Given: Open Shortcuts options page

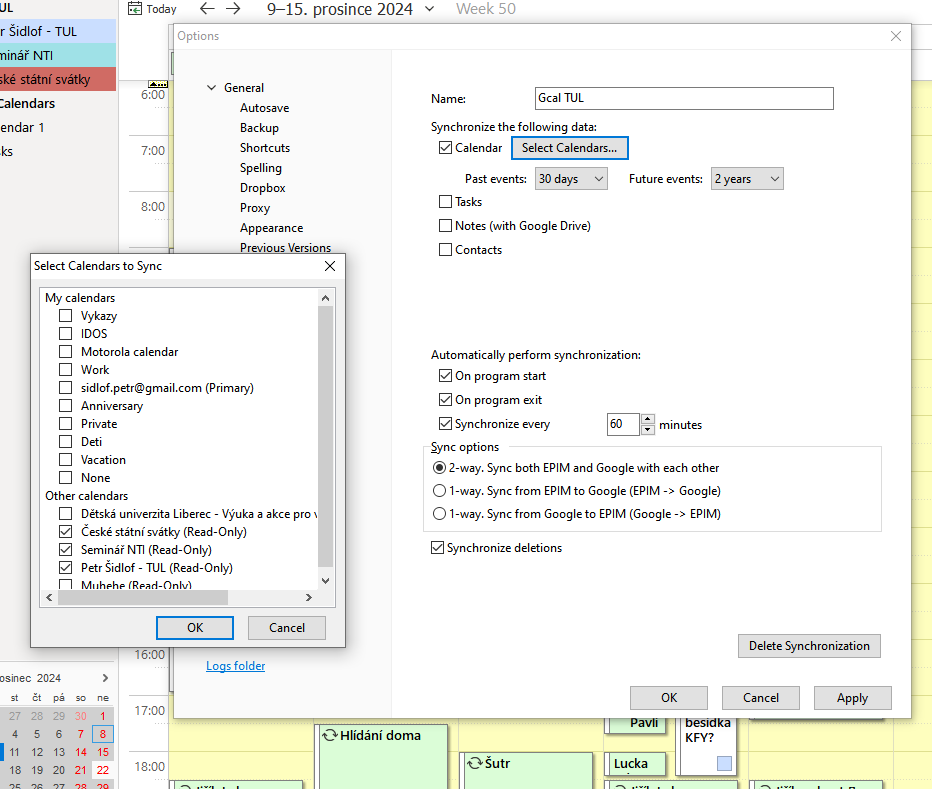Looking at the screenshot, I should (x=265, y=148).
